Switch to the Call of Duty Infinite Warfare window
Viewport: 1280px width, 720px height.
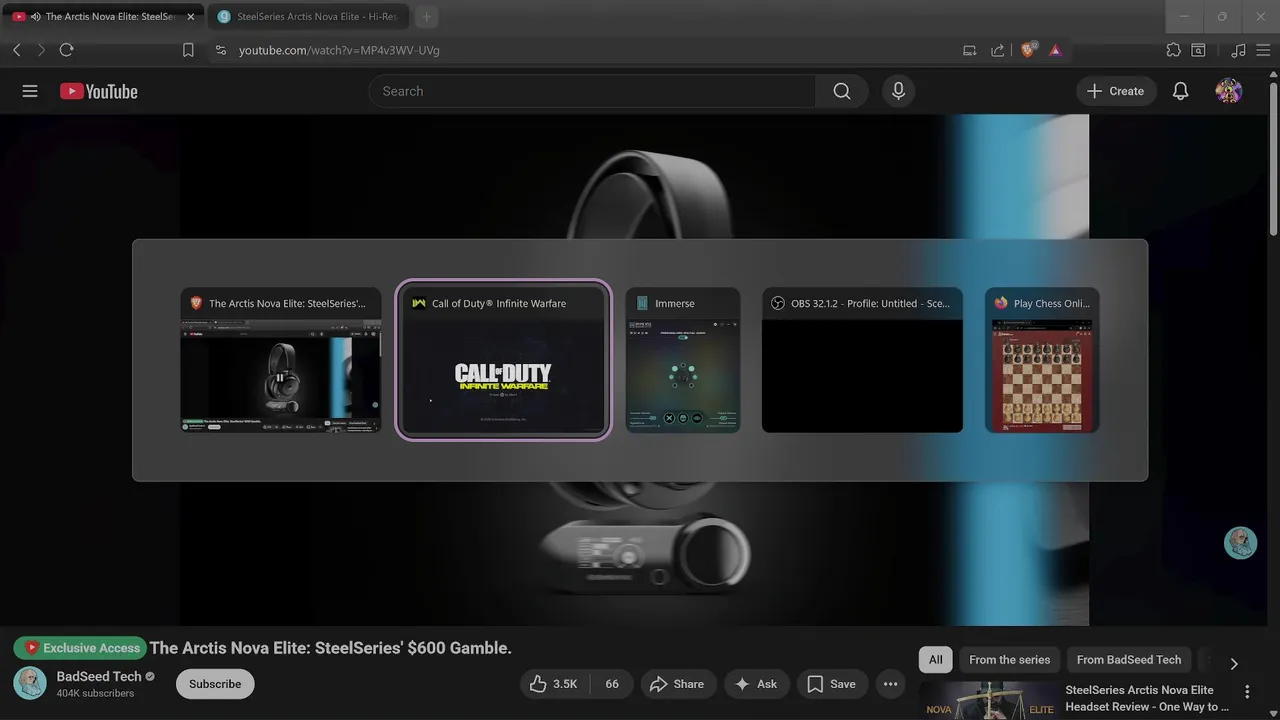pos(503,360)
